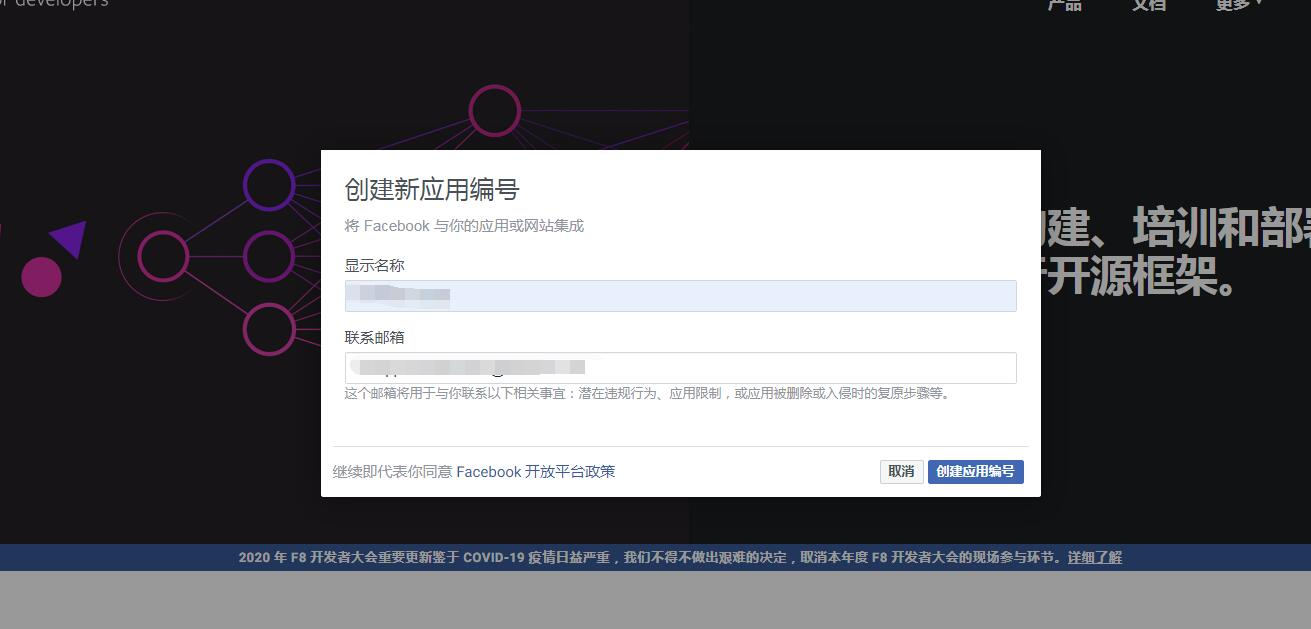
Task: Cancel the dialog with 取消 button
Action: (901, 471)
